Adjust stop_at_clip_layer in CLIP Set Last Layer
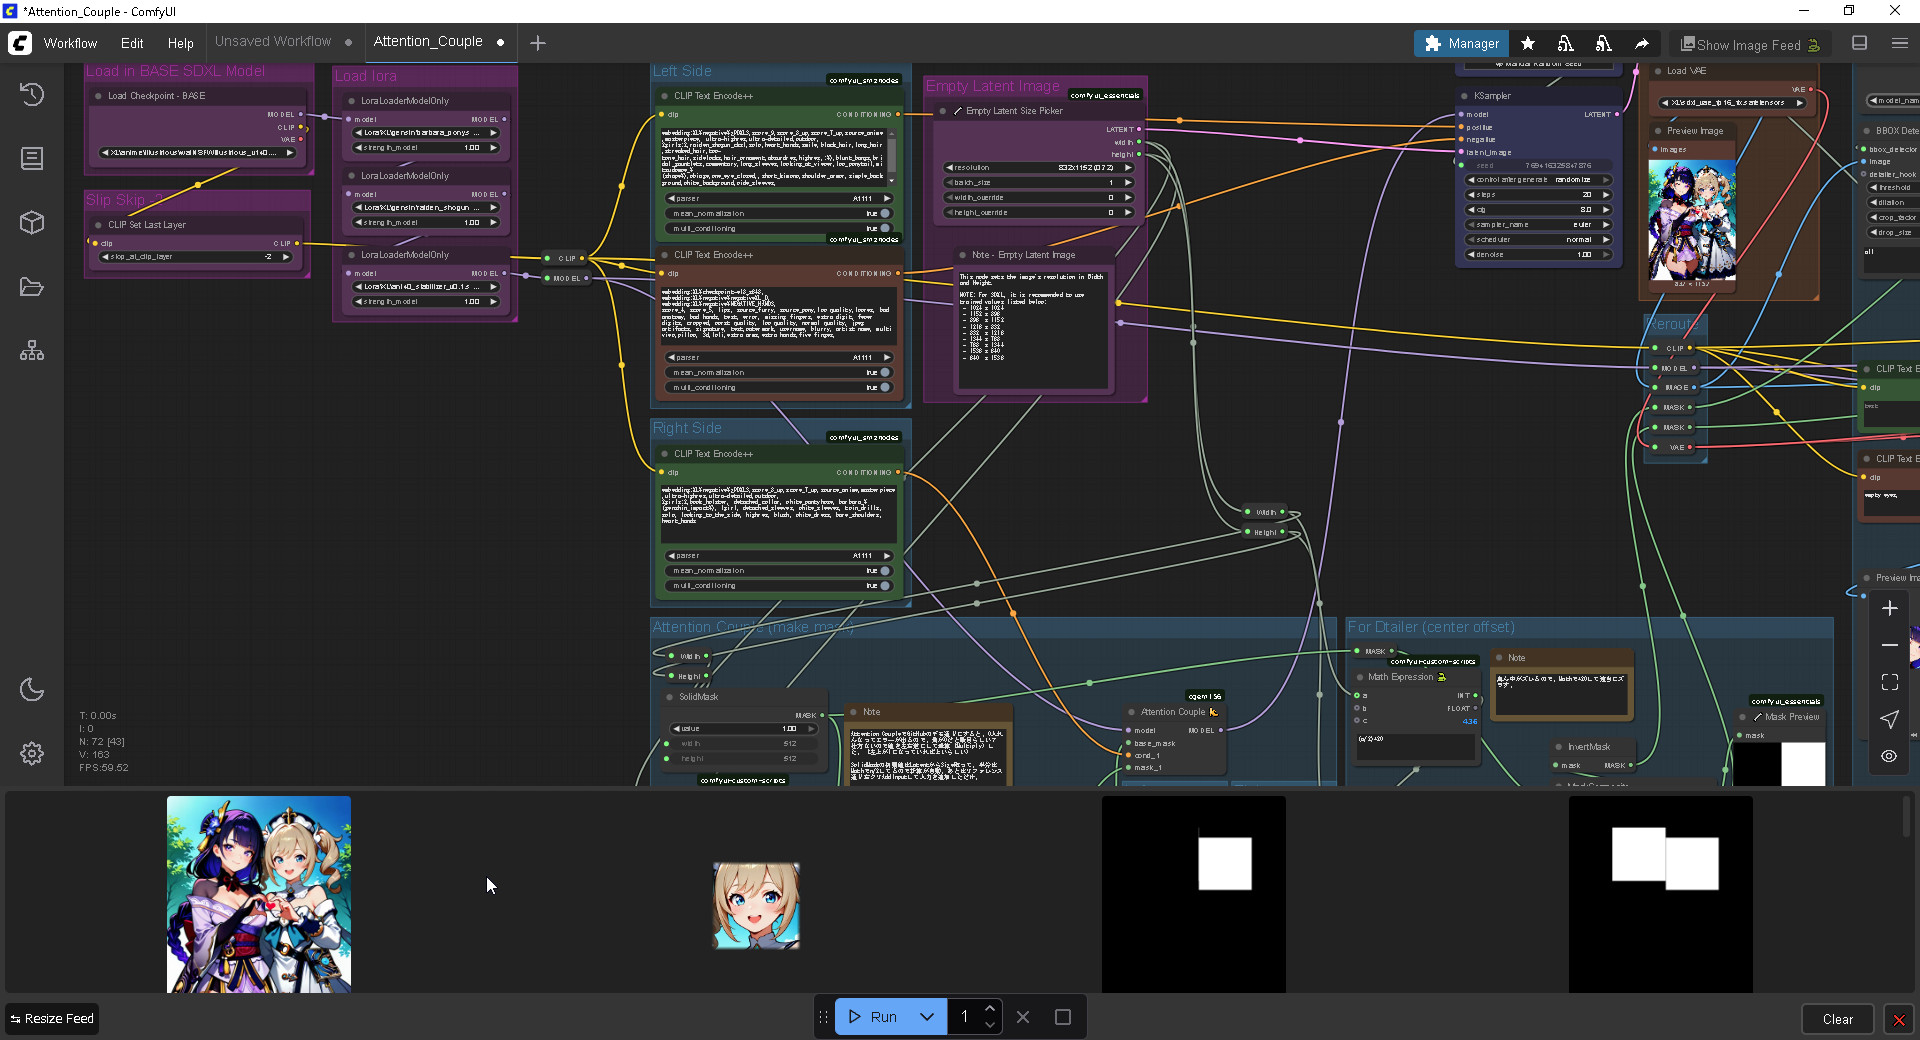This screenshot has height=1040, width=1920. tap(197, 257)
